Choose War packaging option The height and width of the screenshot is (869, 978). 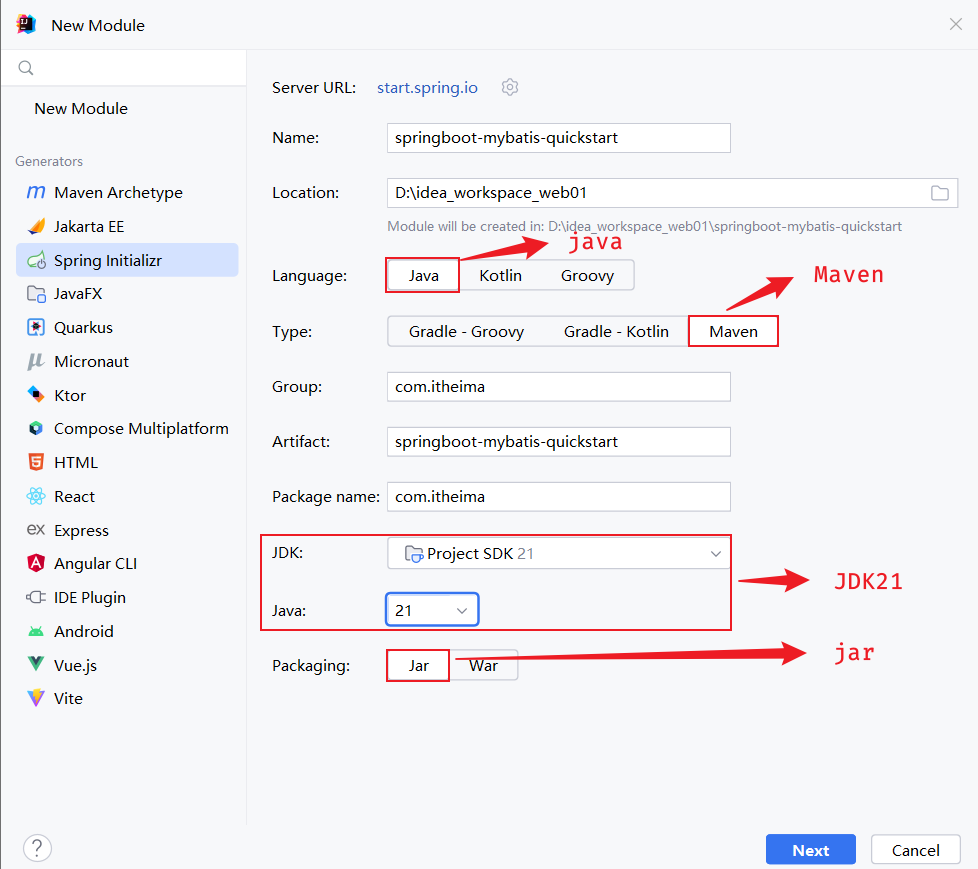click(x=483, y=666)
